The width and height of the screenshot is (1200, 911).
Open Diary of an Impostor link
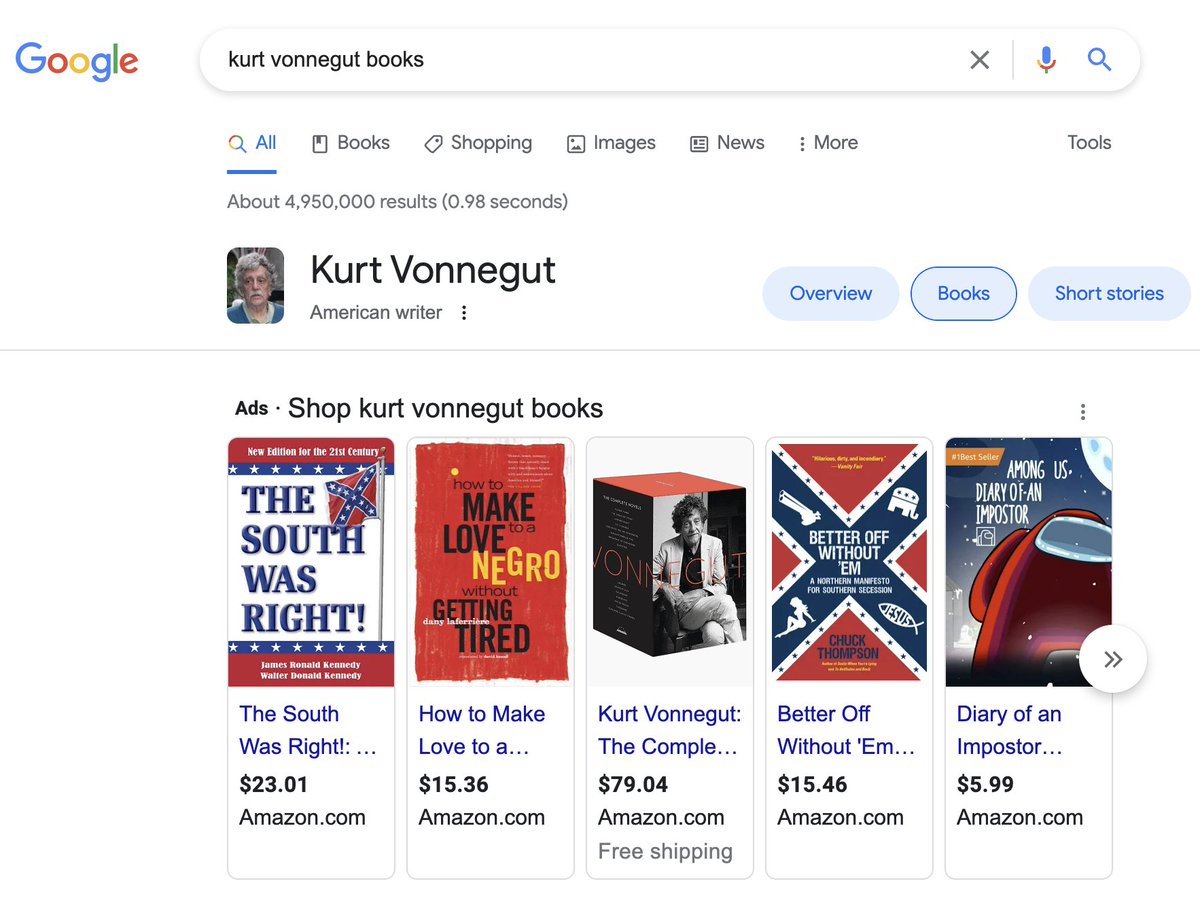1010,730
